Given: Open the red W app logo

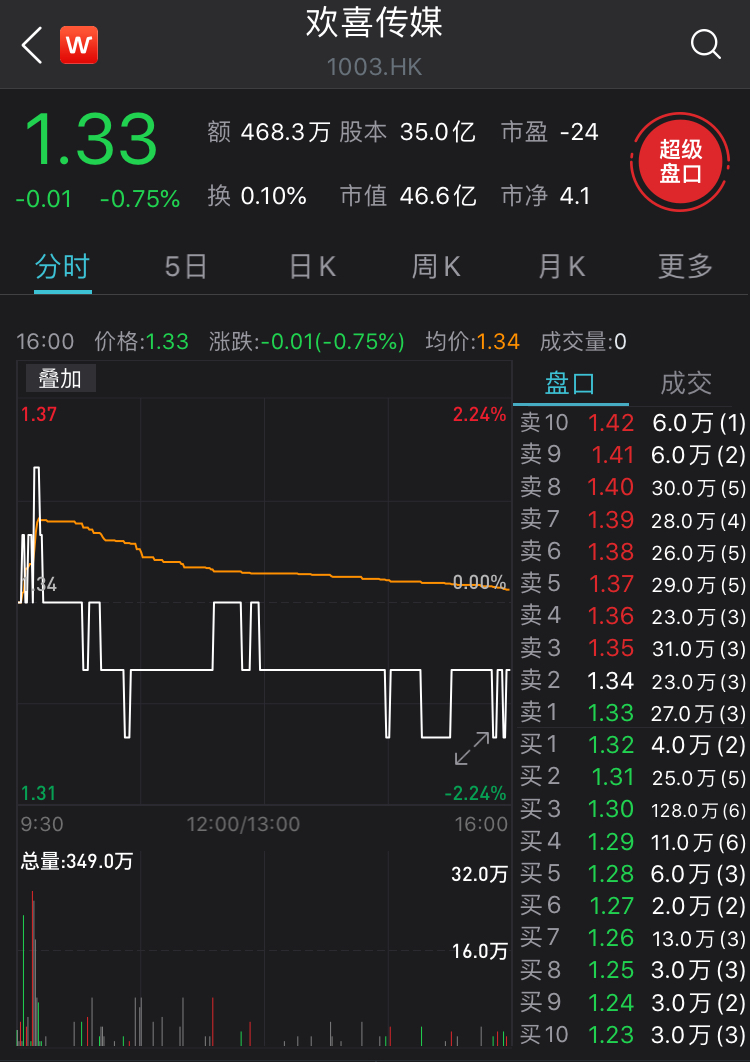Looking at the screenshot, I should tap(79, 45).
